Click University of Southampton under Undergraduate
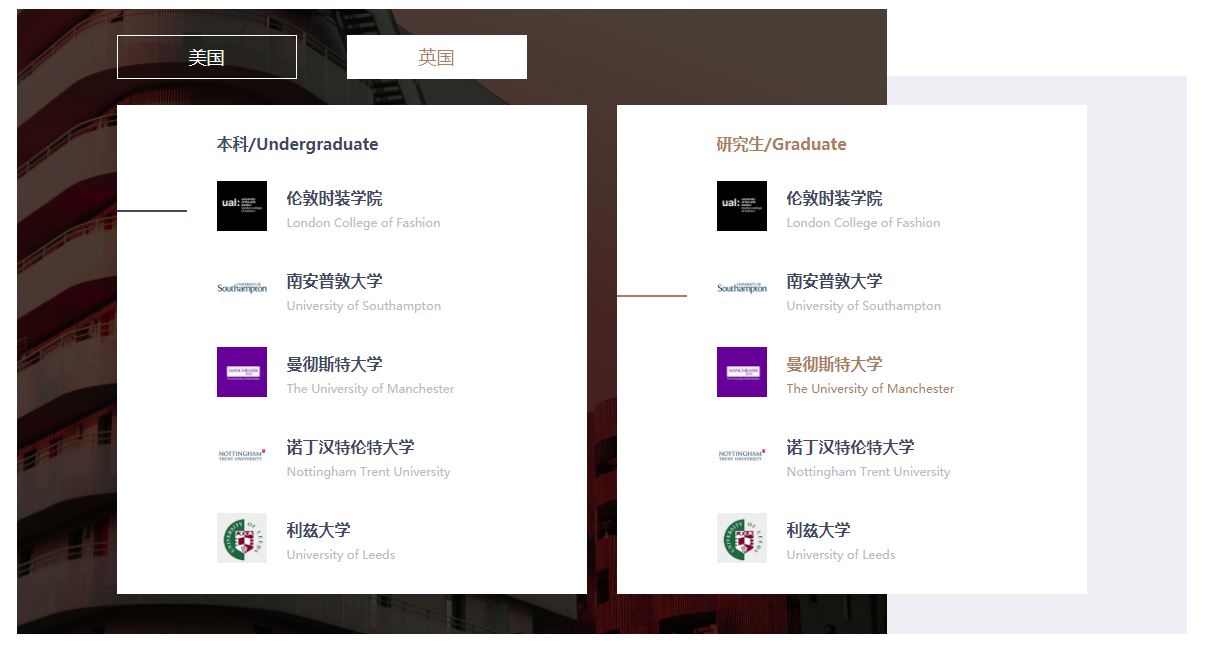 pos(364,306)
